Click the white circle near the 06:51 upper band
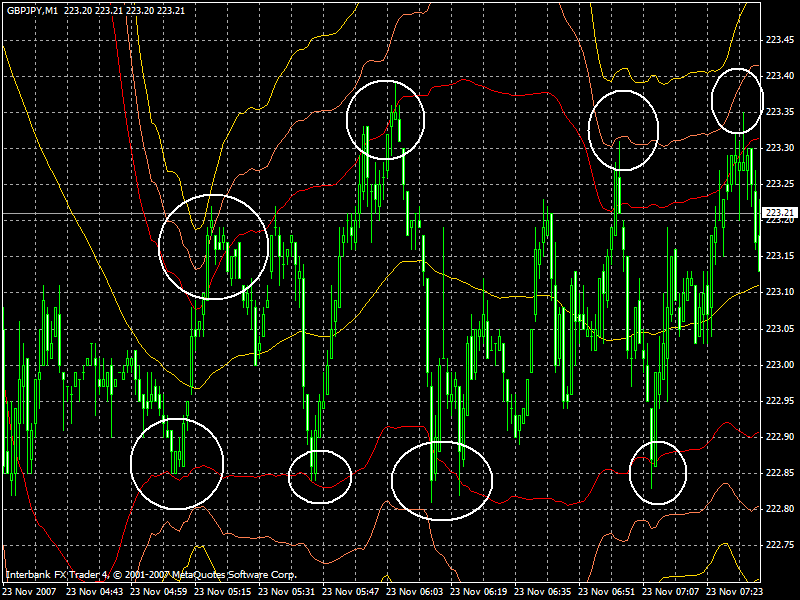The image size is (800, 600). [624, 130]
